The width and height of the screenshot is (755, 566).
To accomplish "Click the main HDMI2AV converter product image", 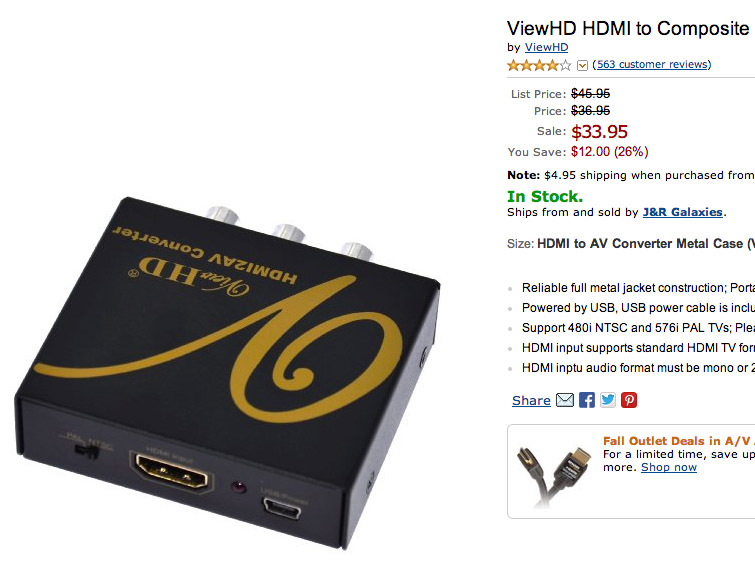I will (228, 374).
